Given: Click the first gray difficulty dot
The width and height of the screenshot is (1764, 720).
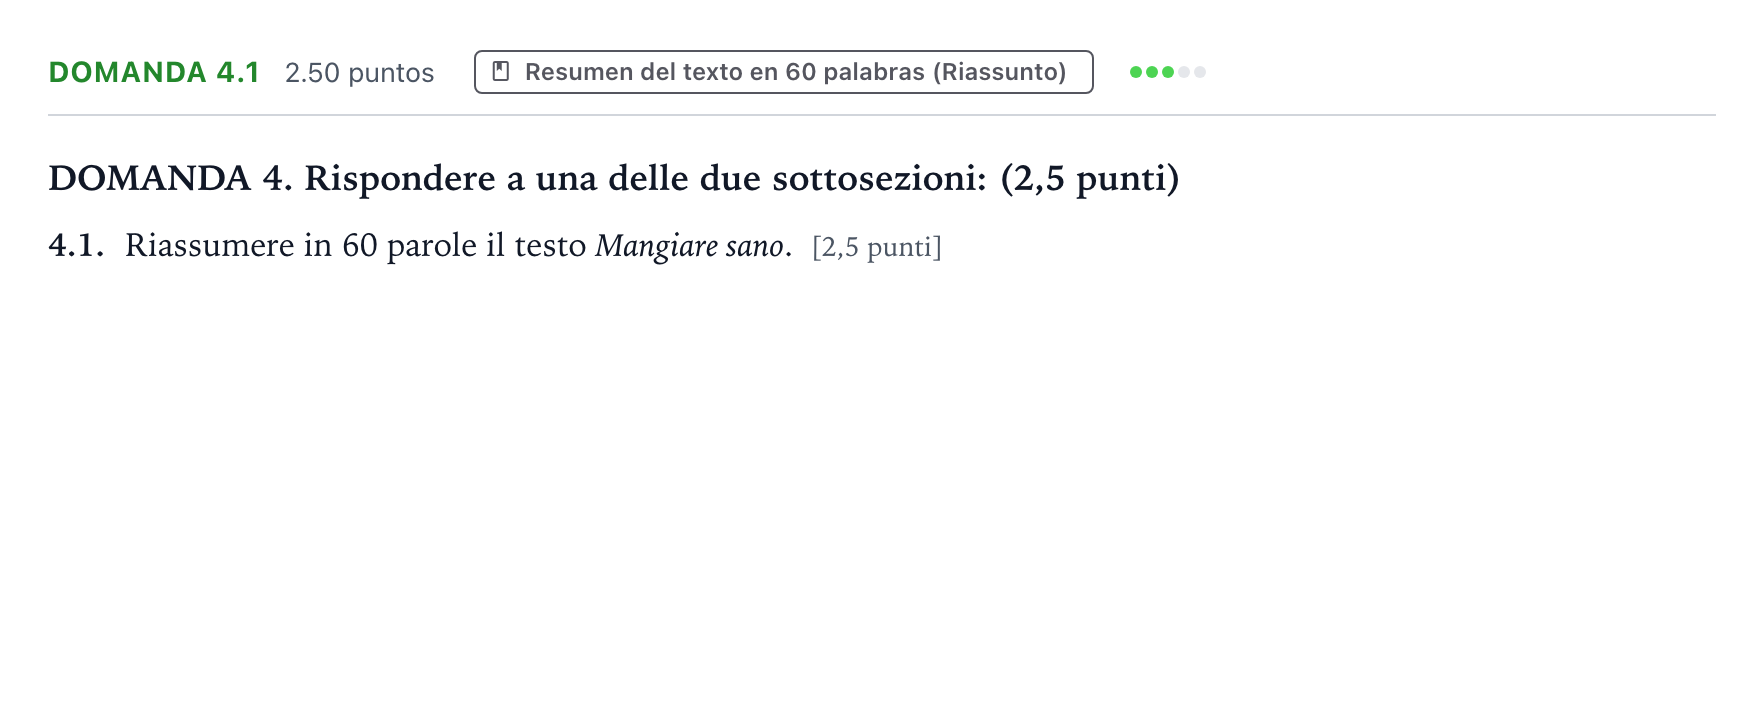Looking at the screenshot, I should 1184,72.
